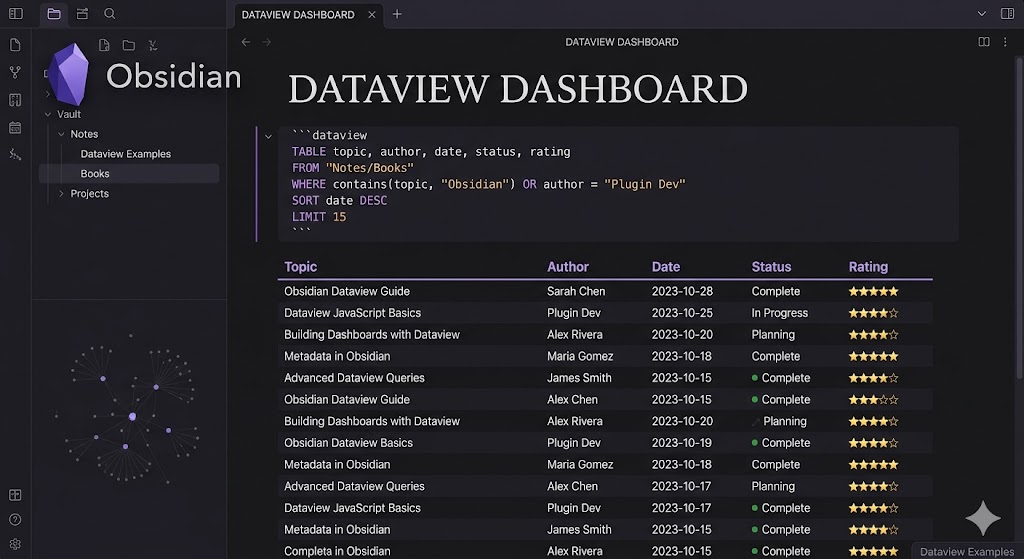
Task: Open the settings gear icon
Action: tap(15, 544)
